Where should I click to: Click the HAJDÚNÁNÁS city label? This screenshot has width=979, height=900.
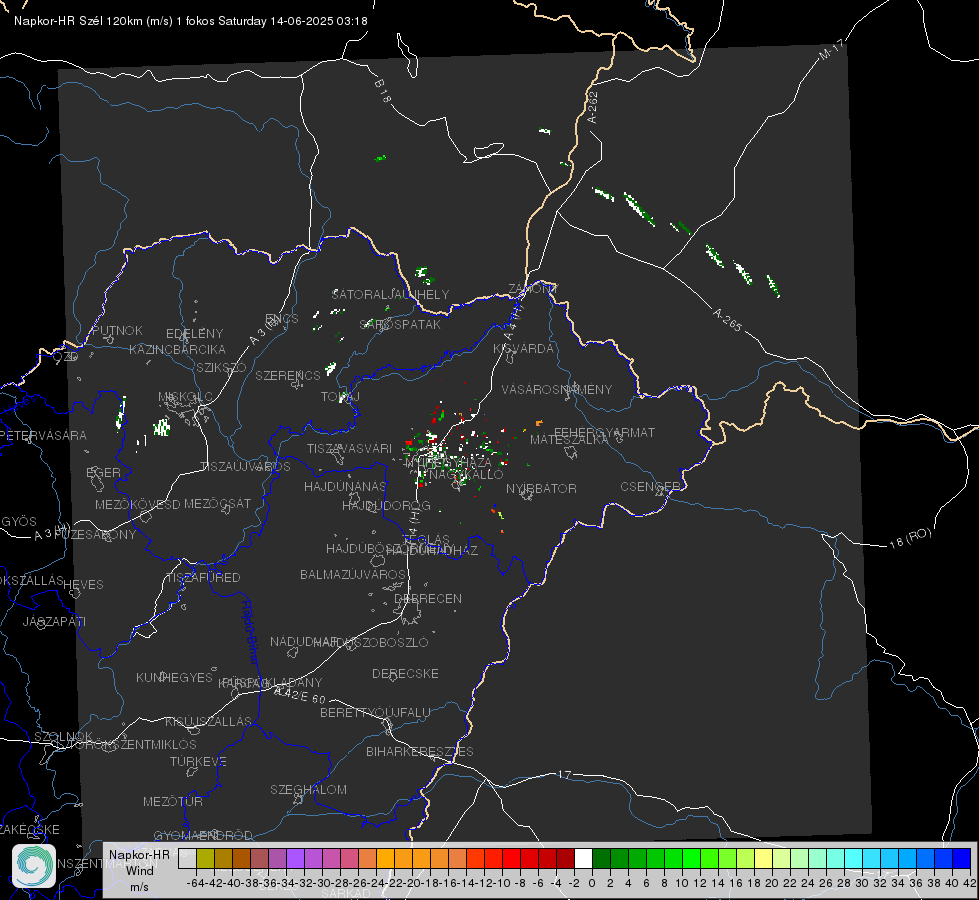345,486
